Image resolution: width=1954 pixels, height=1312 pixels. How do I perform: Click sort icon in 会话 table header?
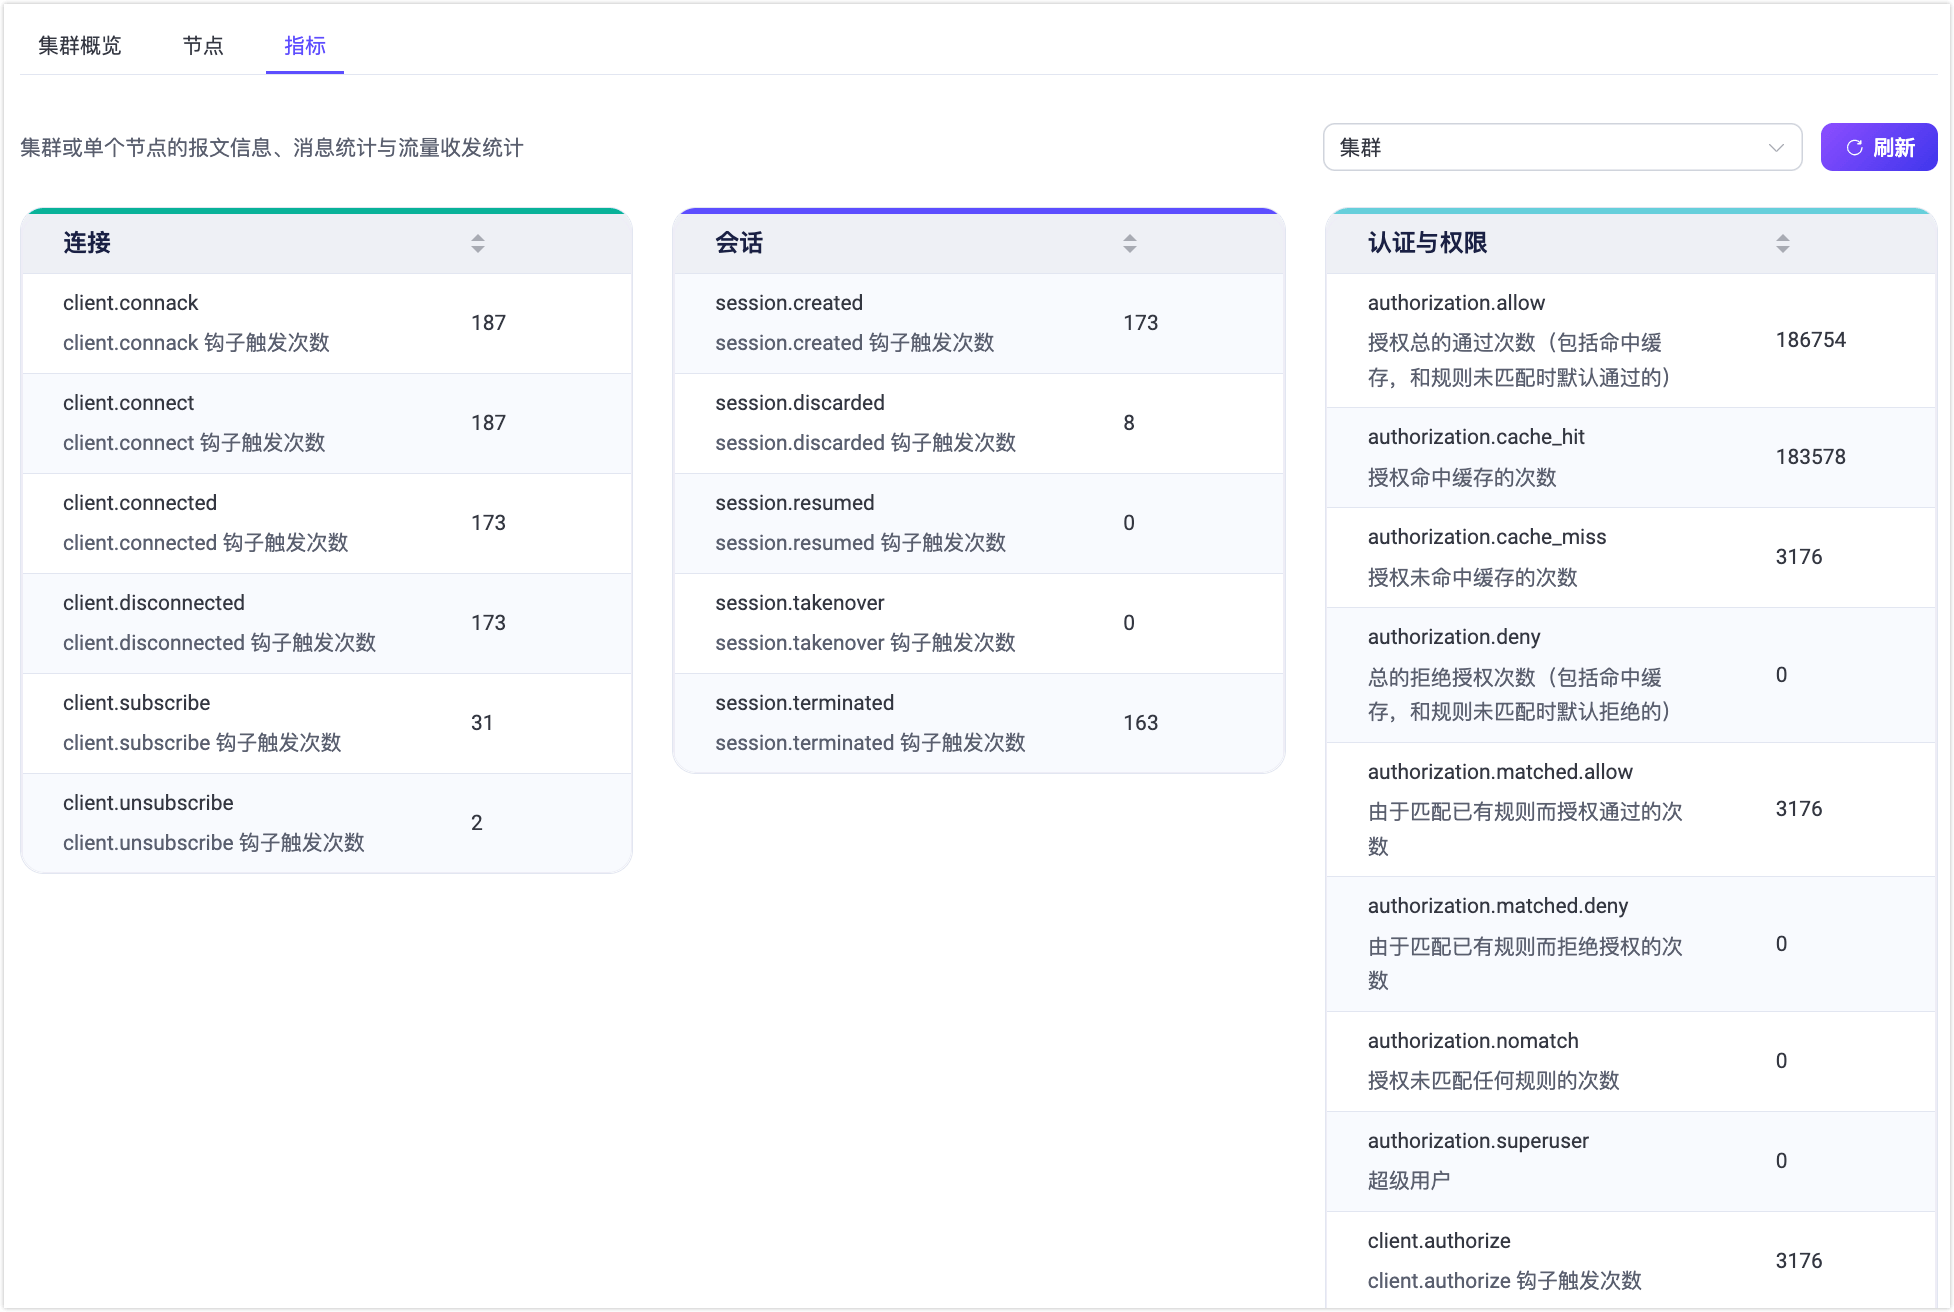point(1130,243)
